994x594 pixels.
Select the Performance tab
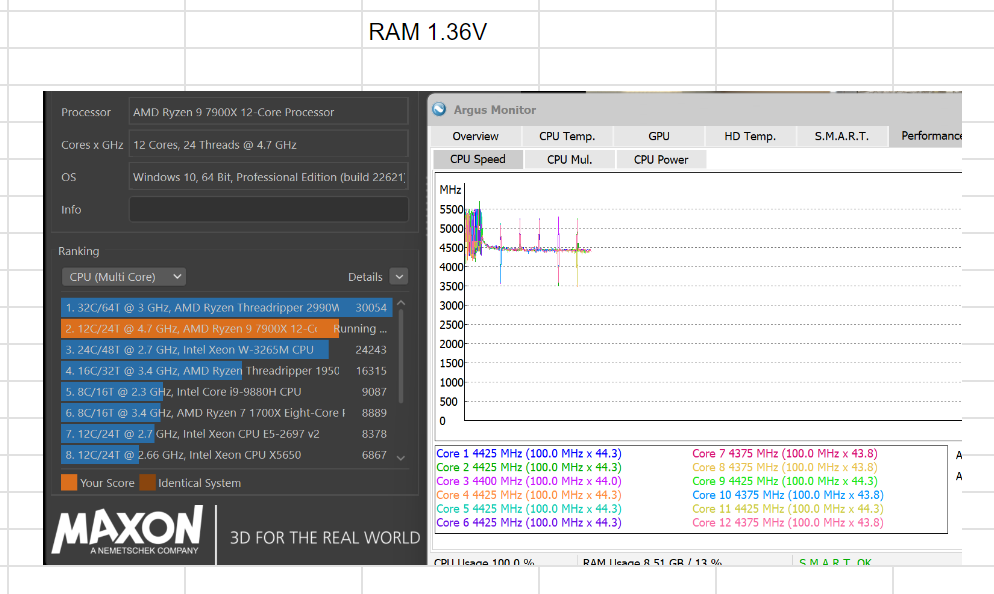click(x=926, y=136)
